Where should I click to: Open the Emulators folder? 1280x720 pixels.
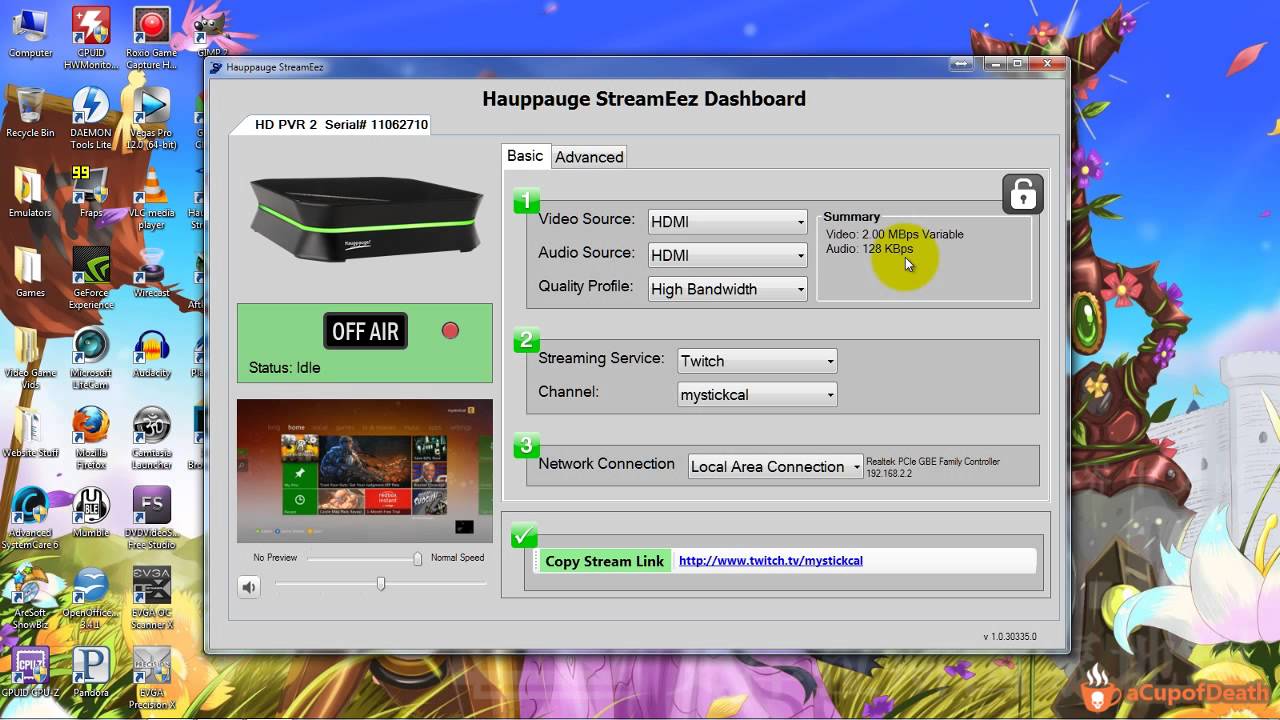pyautogui.click(x=30, y=193)
